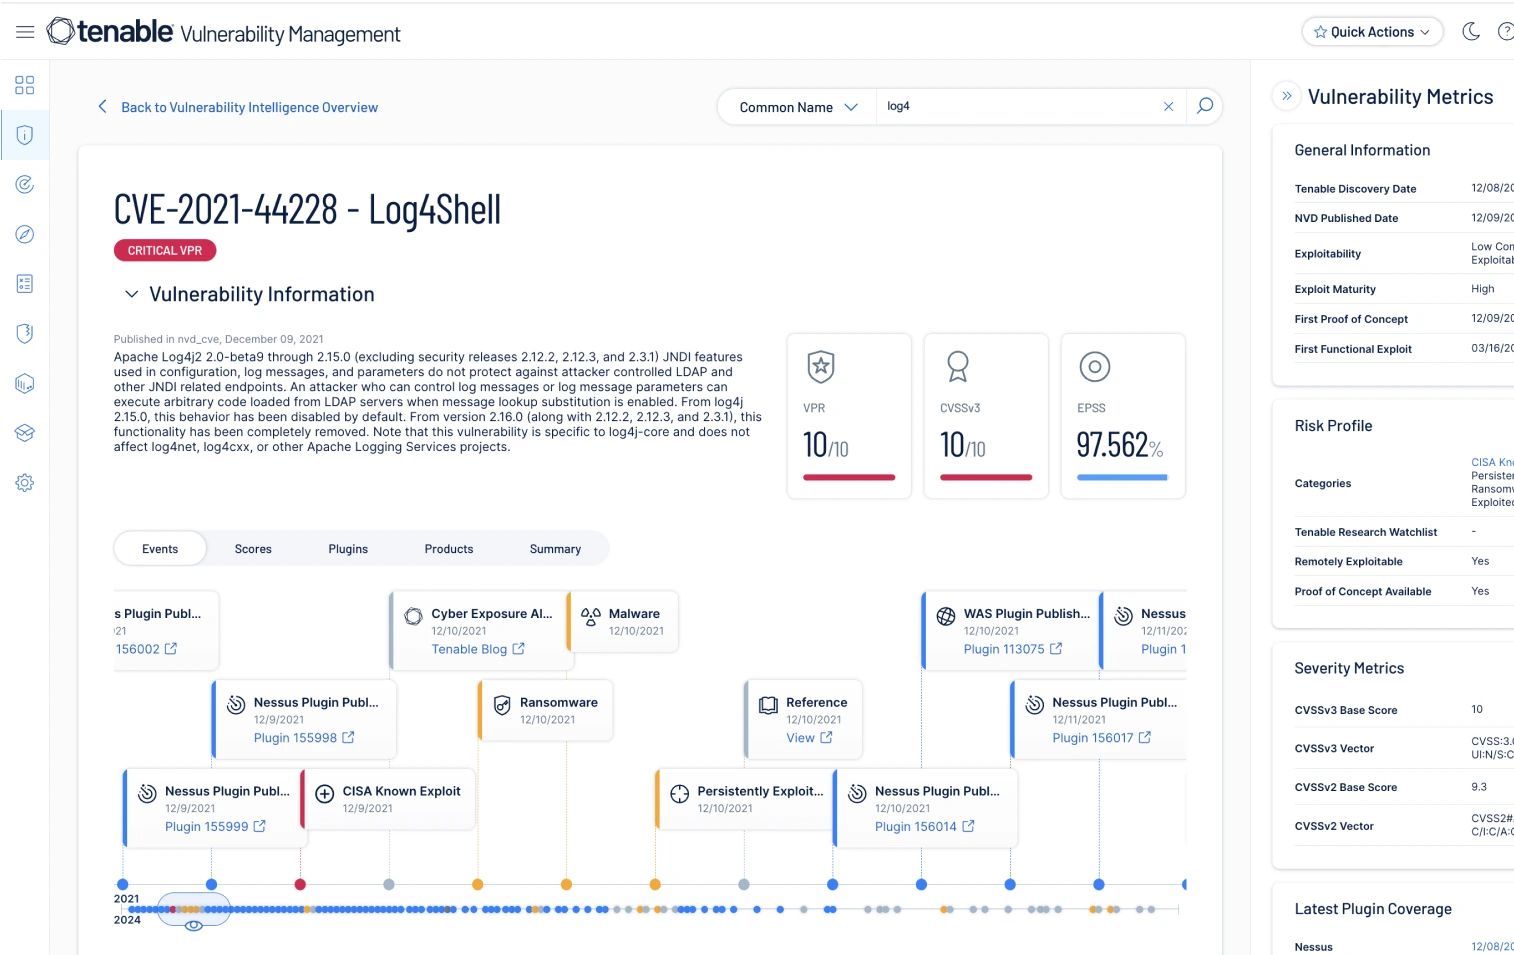Open the Reports checklist icon in sidebar
The width and height of the screenshot is (1514, 955).
25,283
